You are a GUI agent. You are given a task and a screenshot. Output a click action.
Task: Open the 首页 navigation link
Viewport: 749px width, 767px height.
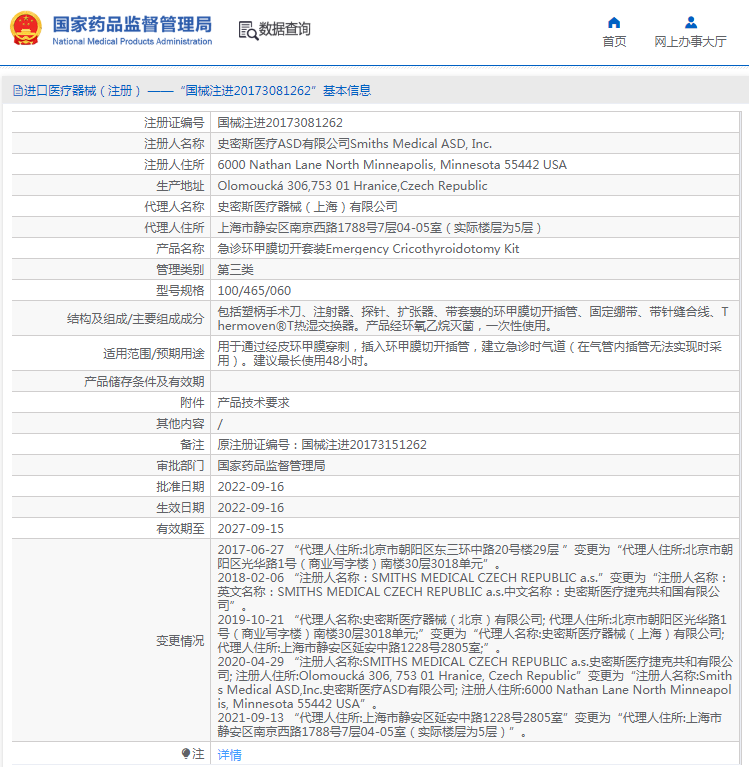614,41
